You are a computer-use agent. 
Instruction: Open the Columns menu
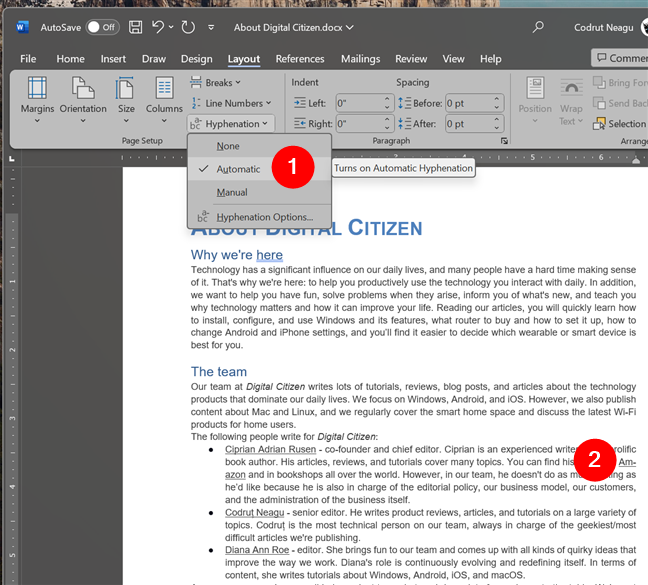coord(164,100)
